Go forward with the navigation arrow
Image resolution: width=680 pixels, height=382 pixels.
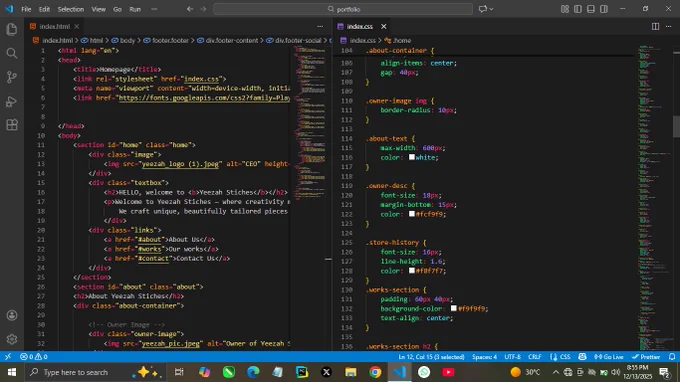pos(203,9)
